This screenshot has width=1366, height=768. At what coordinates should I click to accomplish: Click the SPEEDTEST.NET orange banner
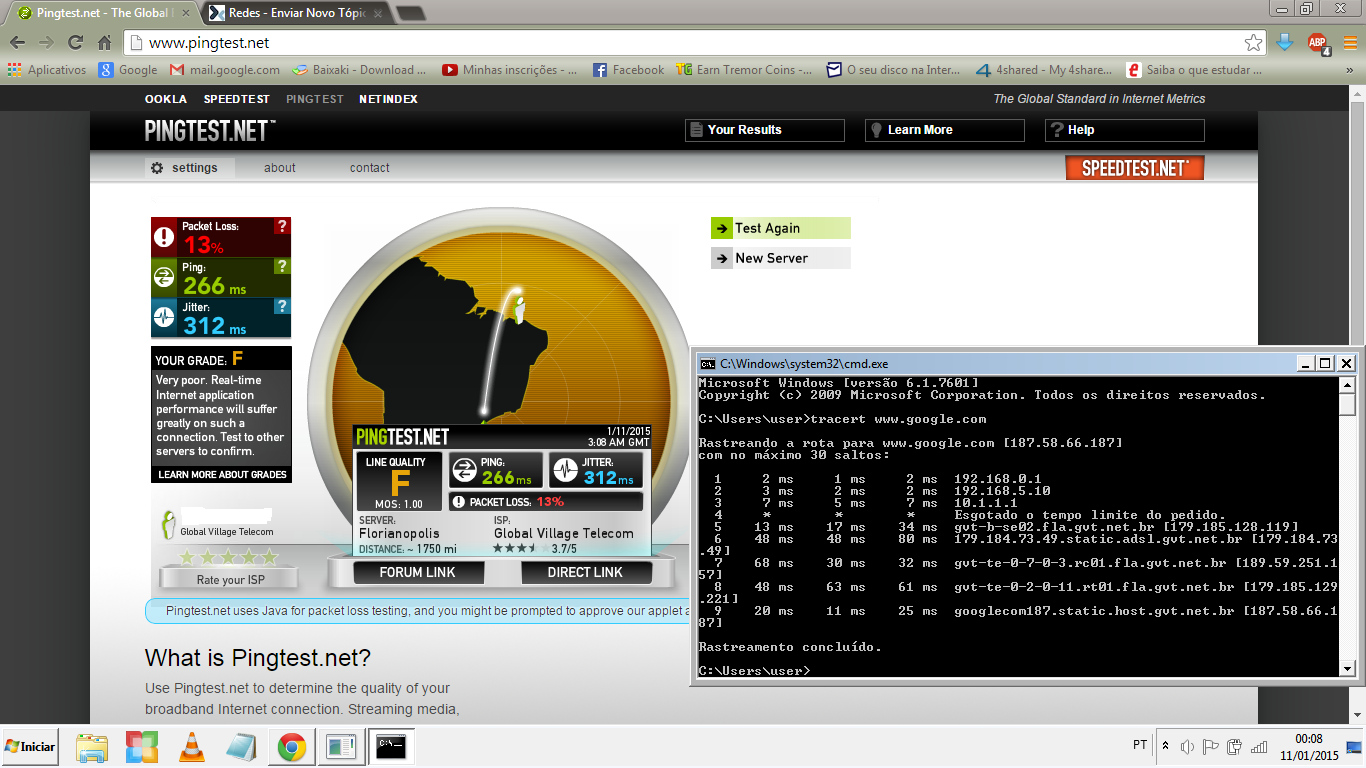coord(1135,168)
